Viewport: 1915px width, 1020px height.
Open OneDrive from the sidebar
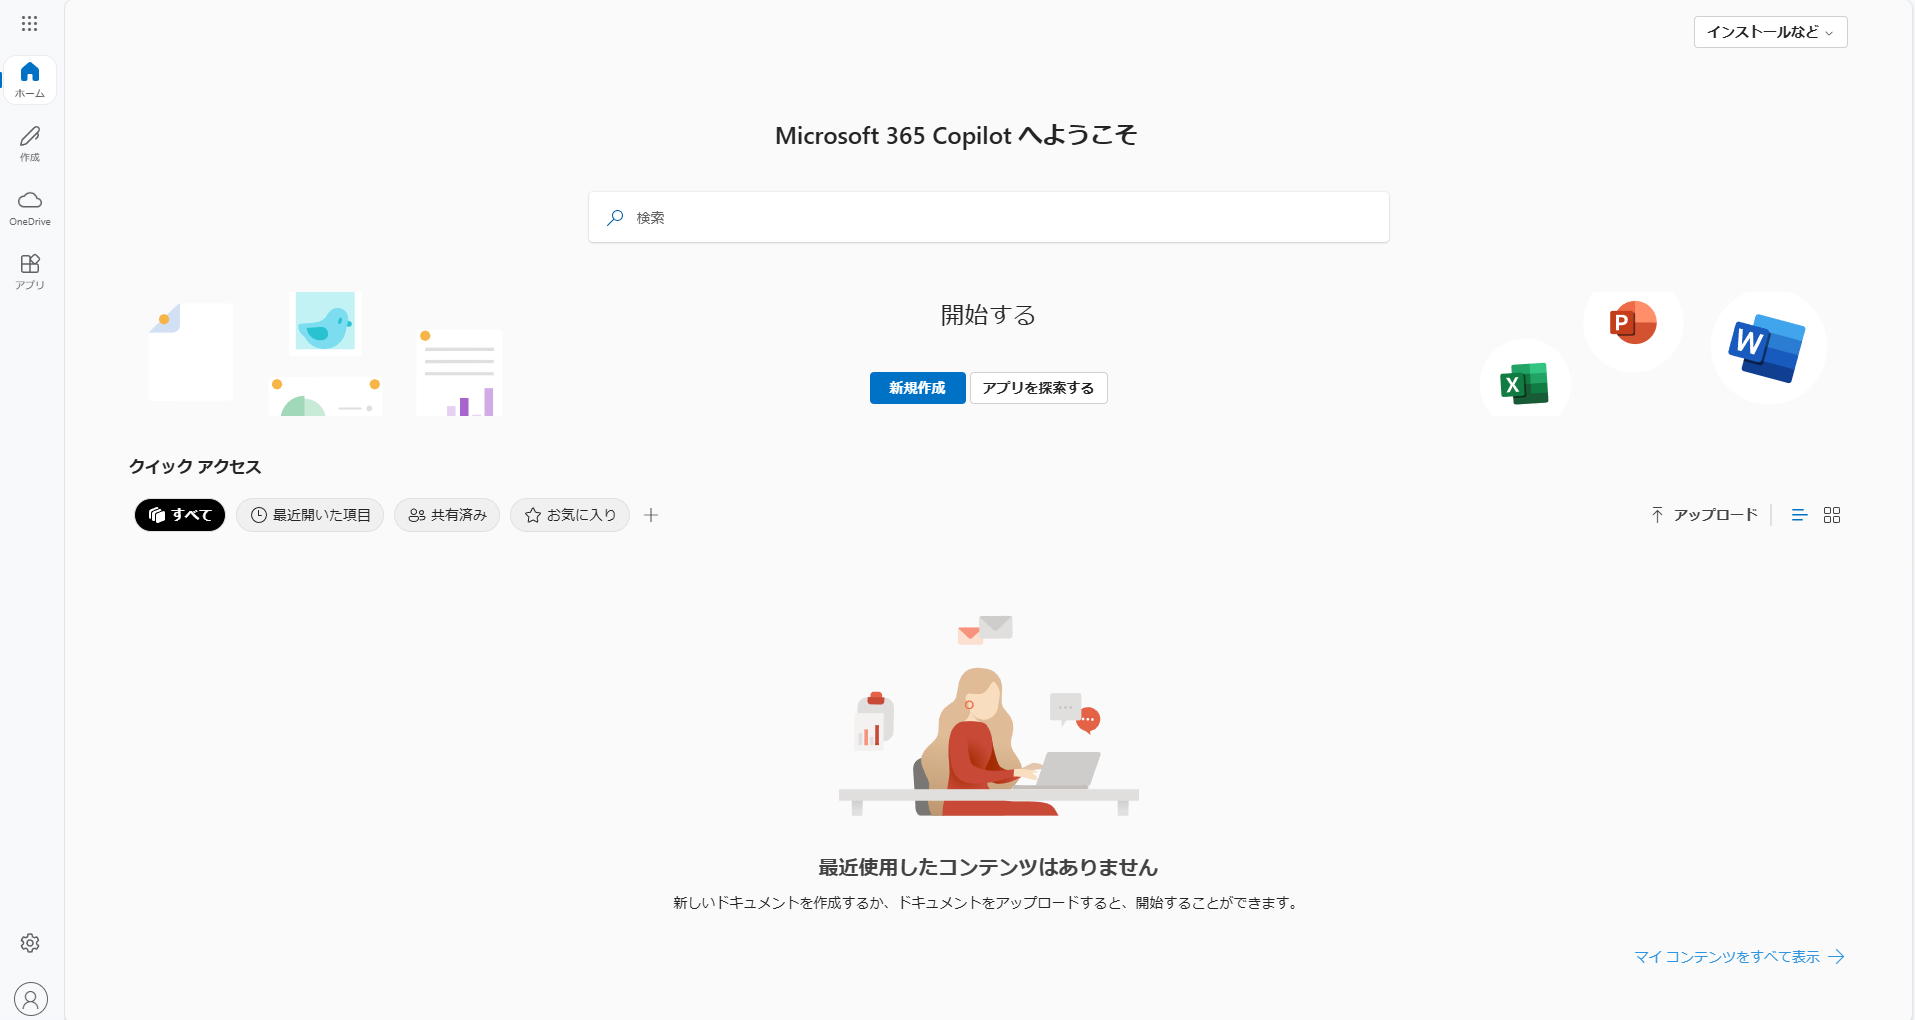30,208
